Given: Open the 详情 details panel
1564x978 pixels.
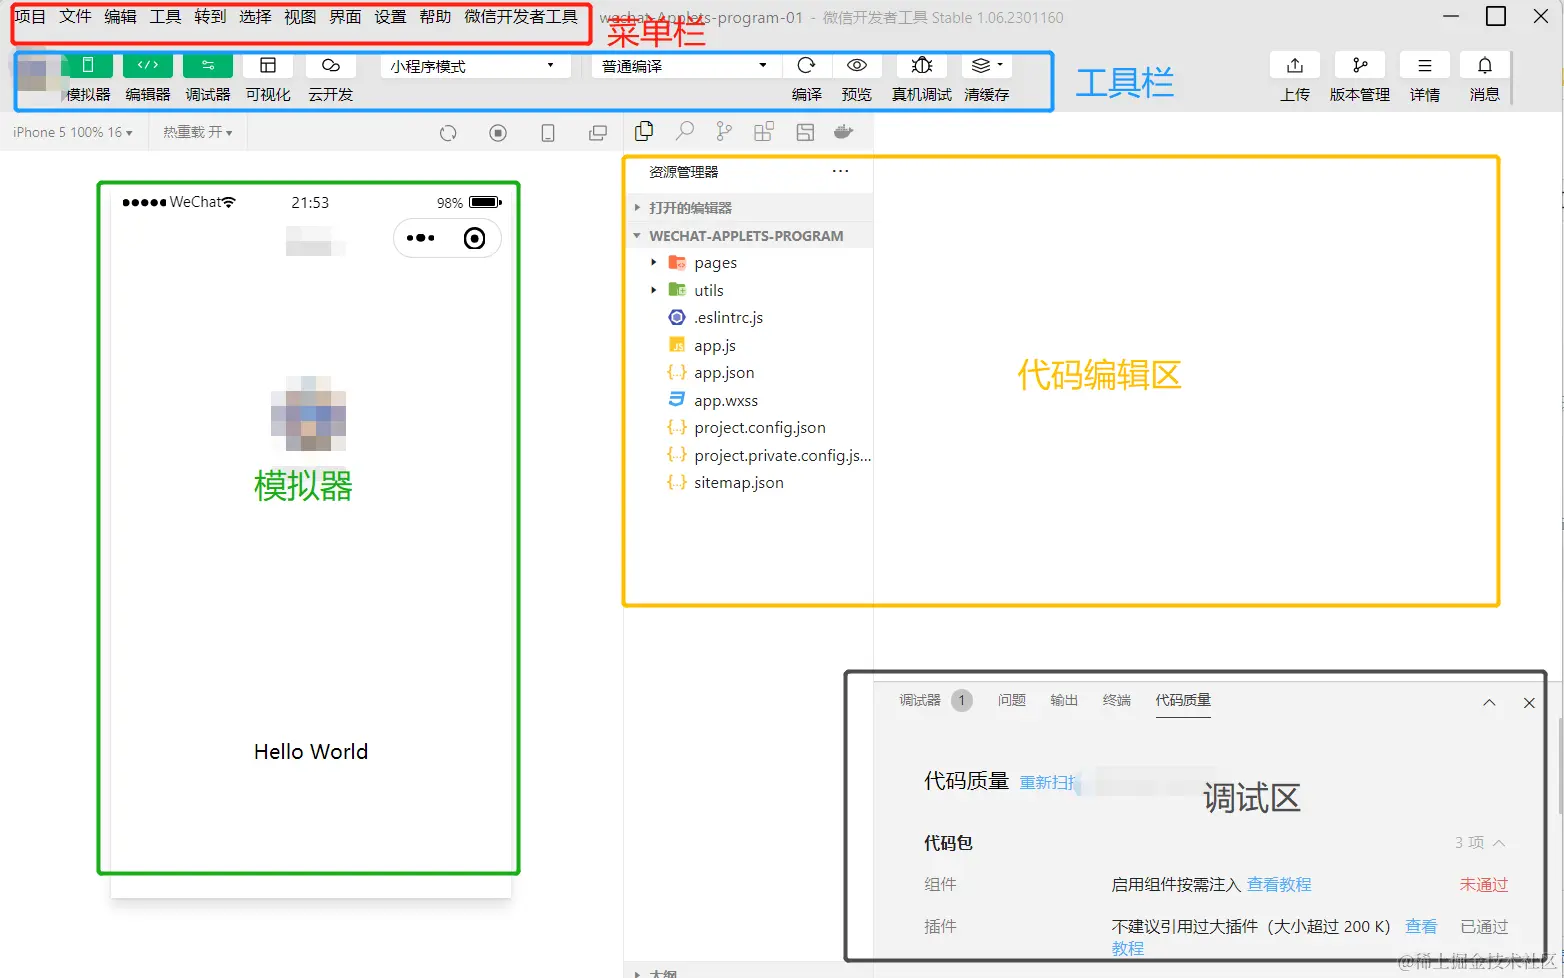Looking at the screenshot, I should [1425, 66].
